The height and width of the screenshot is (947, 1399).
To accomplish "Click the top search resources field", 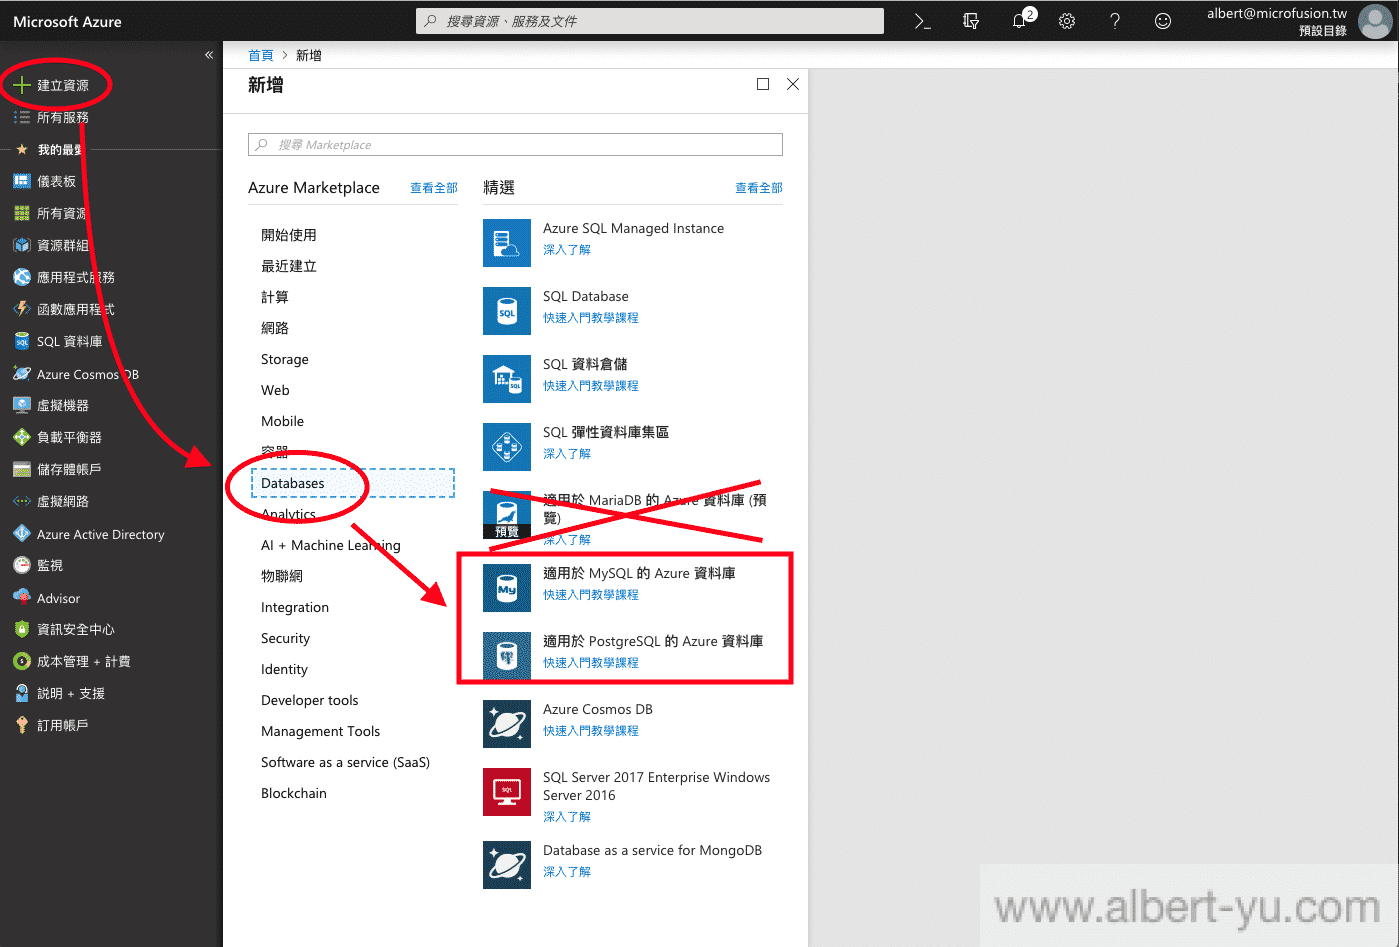I will pos(650,21).
